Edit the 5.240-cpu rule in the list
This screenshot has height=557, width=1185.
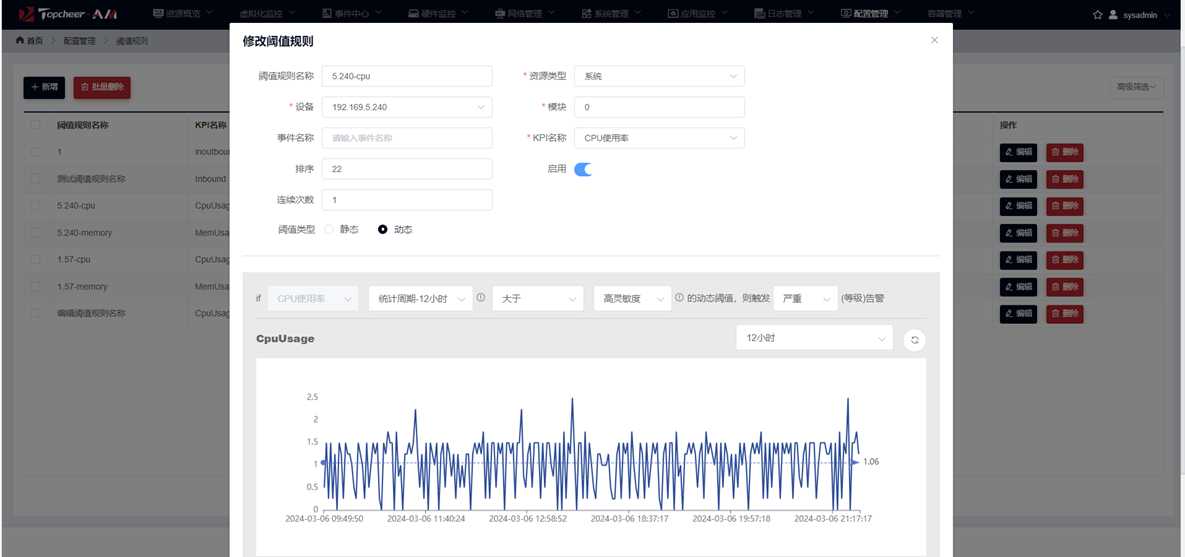point(1017,206)
